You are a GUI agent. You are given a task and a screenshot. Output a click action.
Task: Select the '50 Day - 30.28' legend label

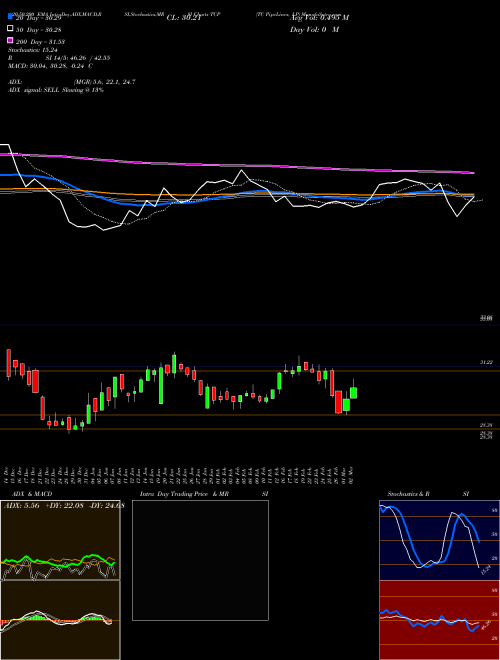(x=39, y=30)
